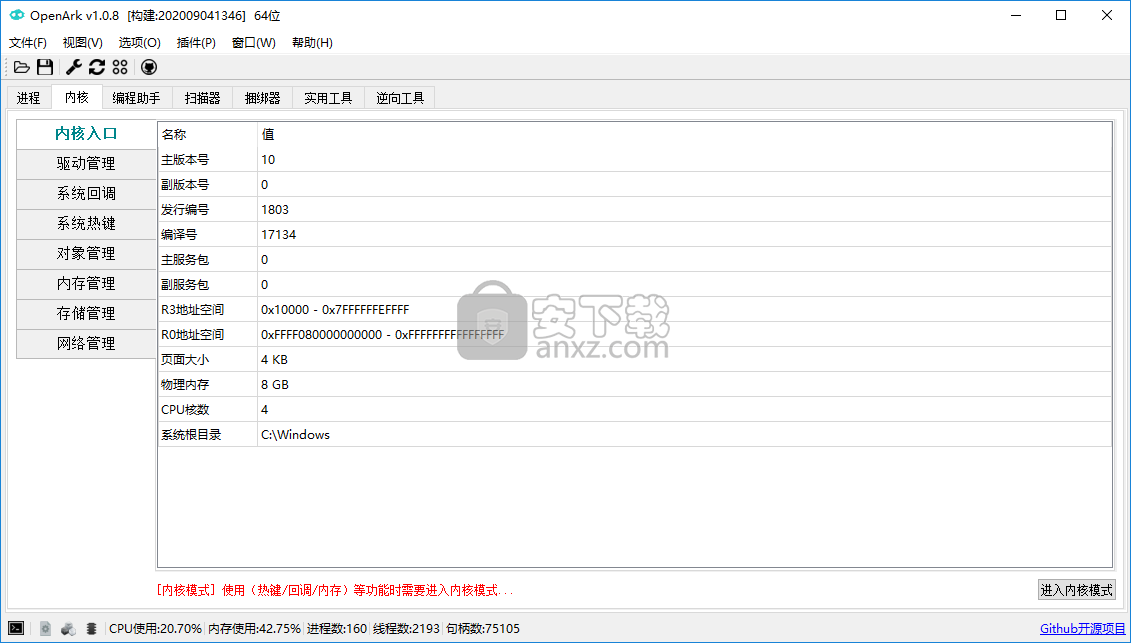
Task: Select the 物理内存 row name
Action: tap(185, 385)
